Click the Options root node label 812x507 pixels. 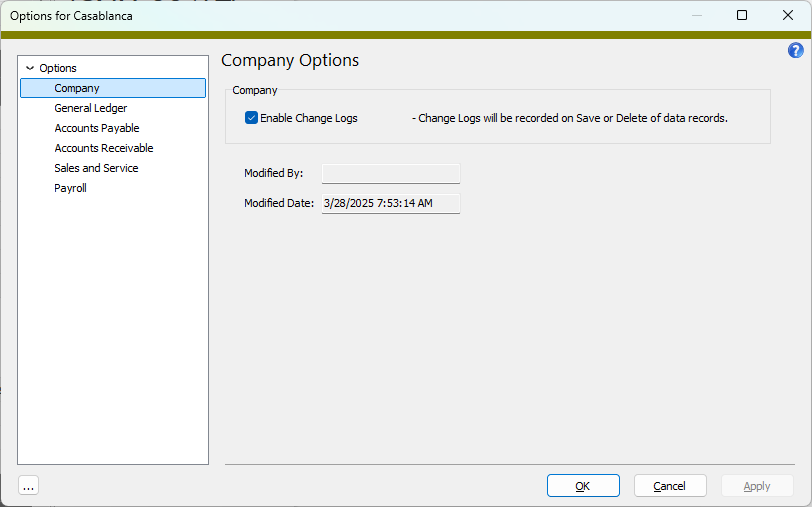tap(58, 68)
